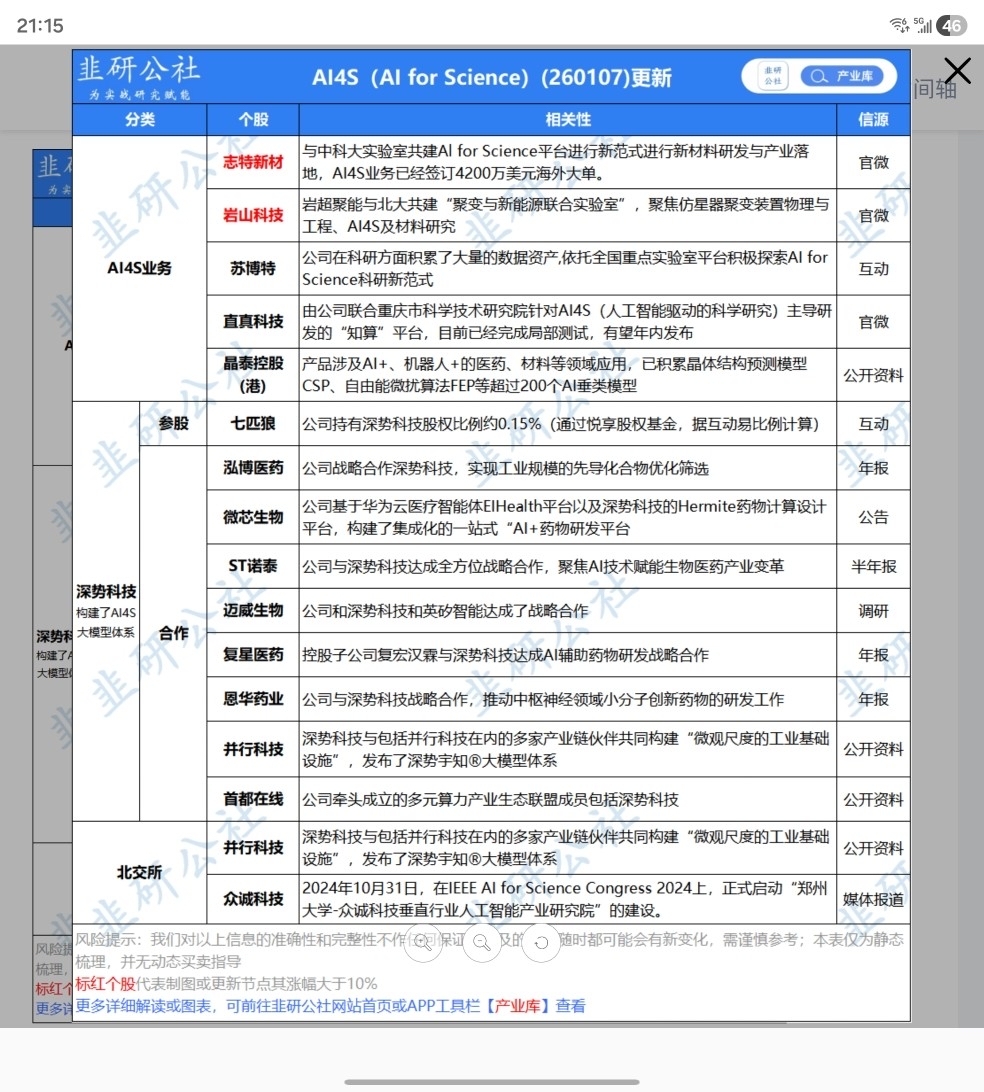984x1092 pixels.
Task: Tap the stock name 众诚科技
Action: pyautogui.click(x=253, y=899)
